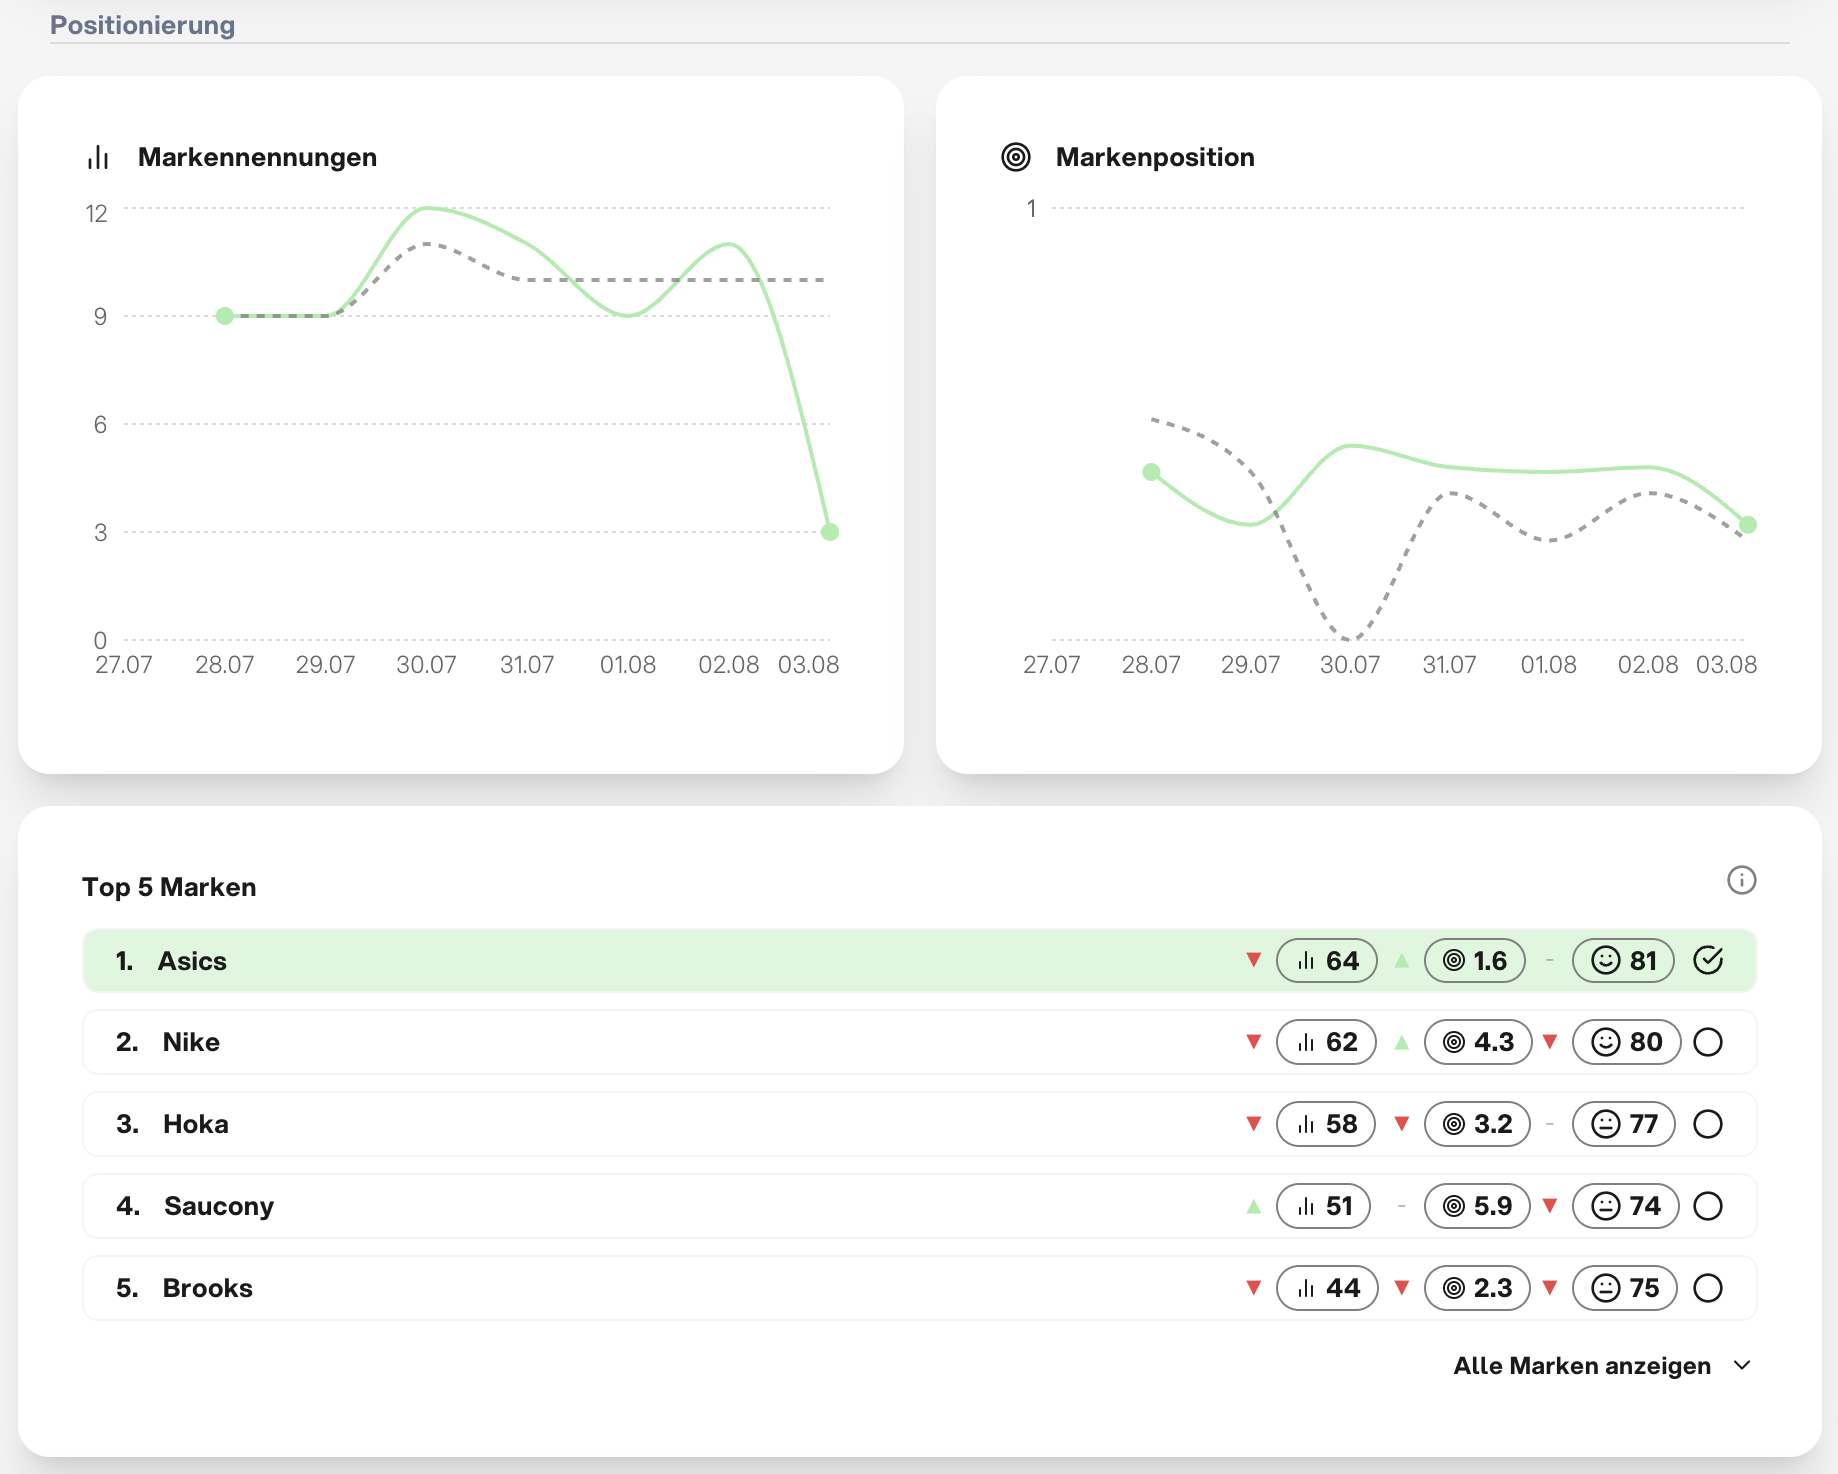Image resolution: width=1838 pixels, height=1474 pixels.
Task: Click Saucony mentions badge showing 51
Action: pyautogui.click(x=1324, y=1206)
